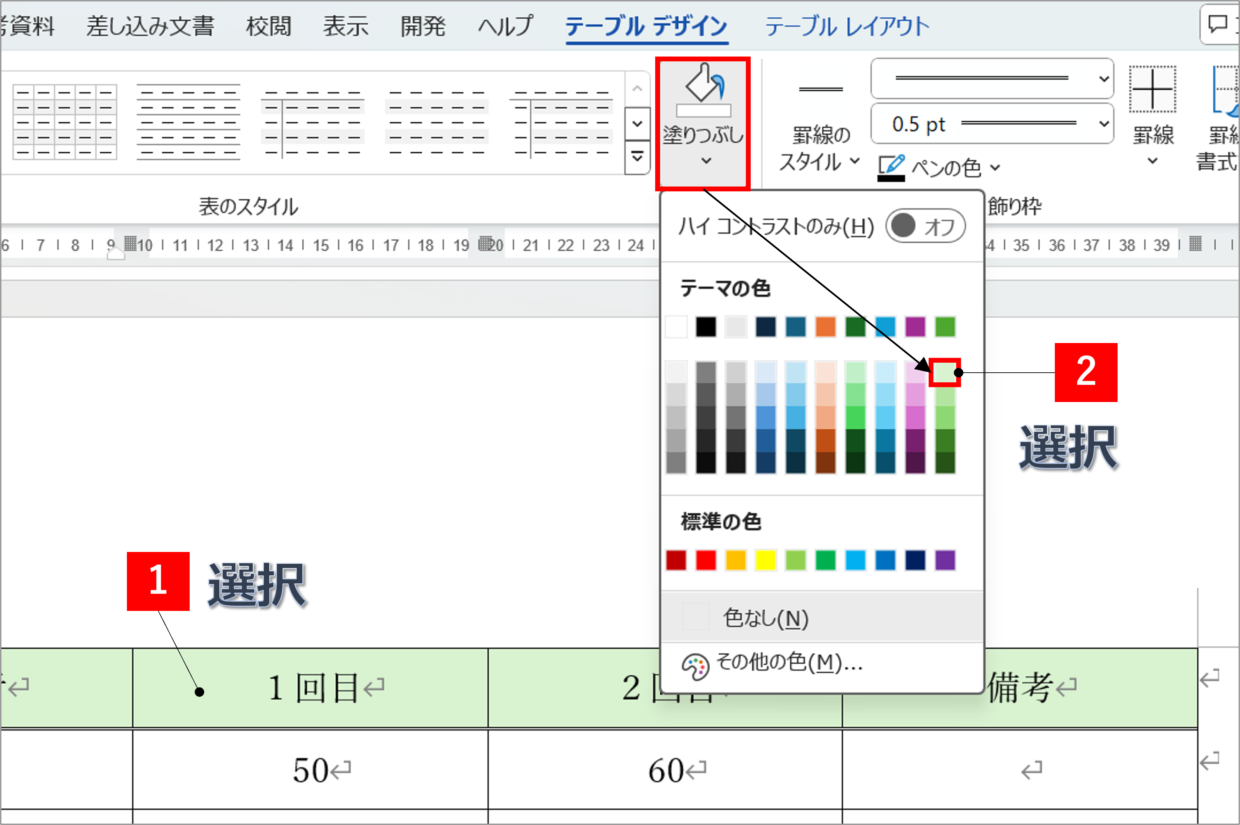Pick light blue standard color swatch
This screenshot has width=1240, height=825.
[x=855, y=560]
